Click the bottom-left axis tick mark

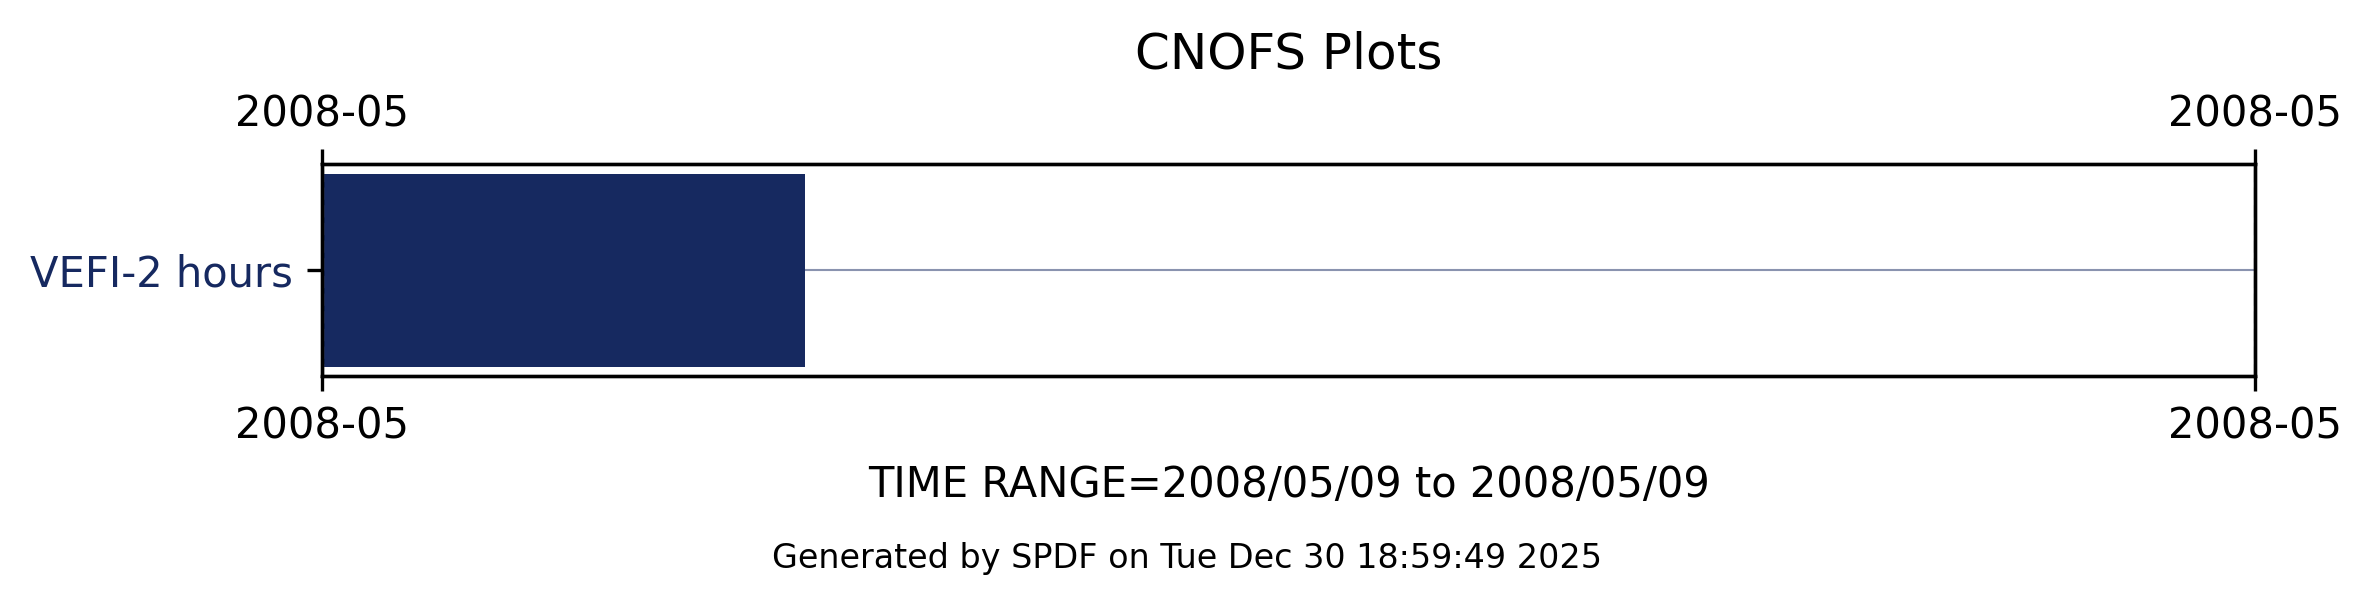(x=322, y=384)
